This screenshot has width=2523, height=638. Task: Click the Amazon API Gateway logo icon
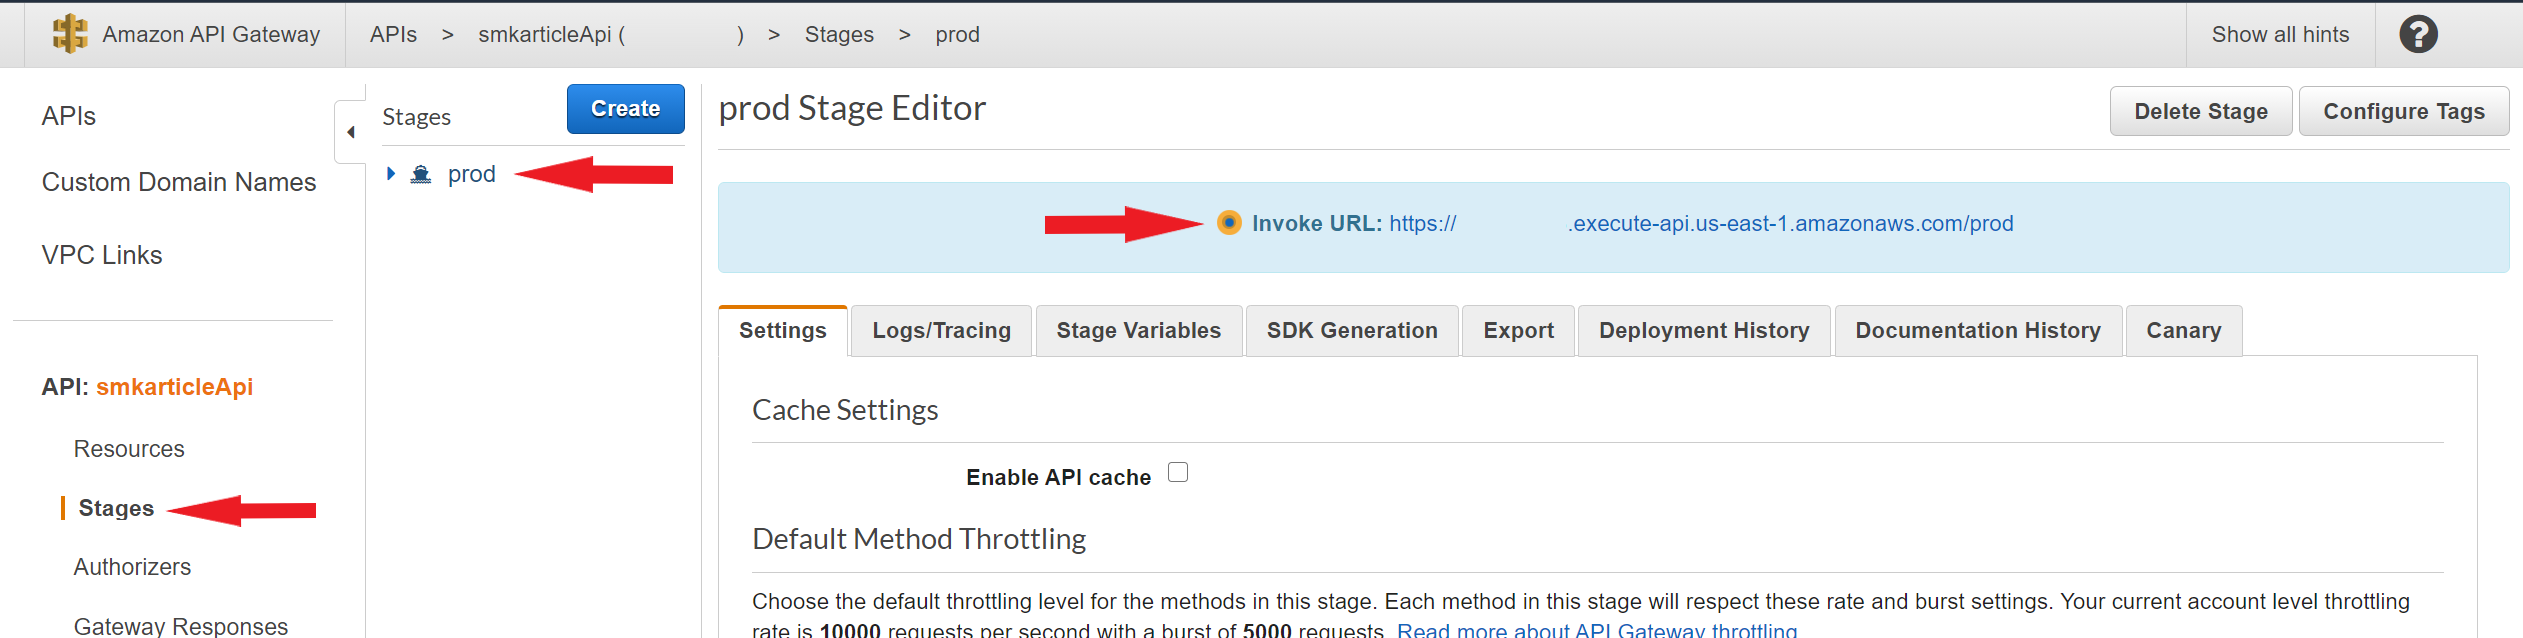70,34
